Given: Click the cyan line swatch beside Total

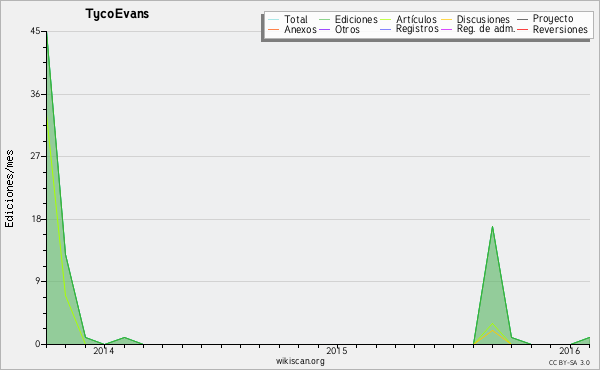Looking at the screenshot, I should tap(274, 20).
